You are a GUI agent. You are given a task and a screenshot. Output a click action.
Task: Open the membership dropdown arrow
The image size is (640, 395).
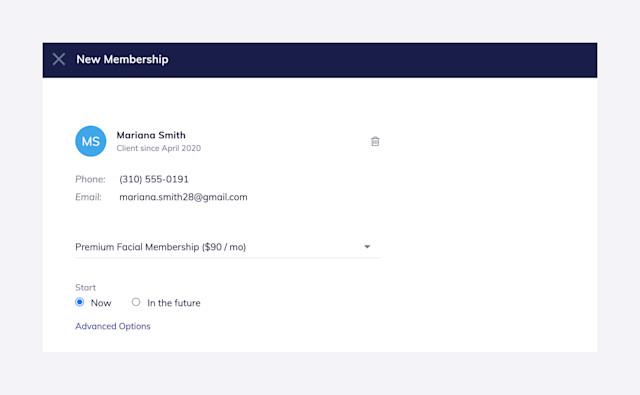(x=367, y=246)
